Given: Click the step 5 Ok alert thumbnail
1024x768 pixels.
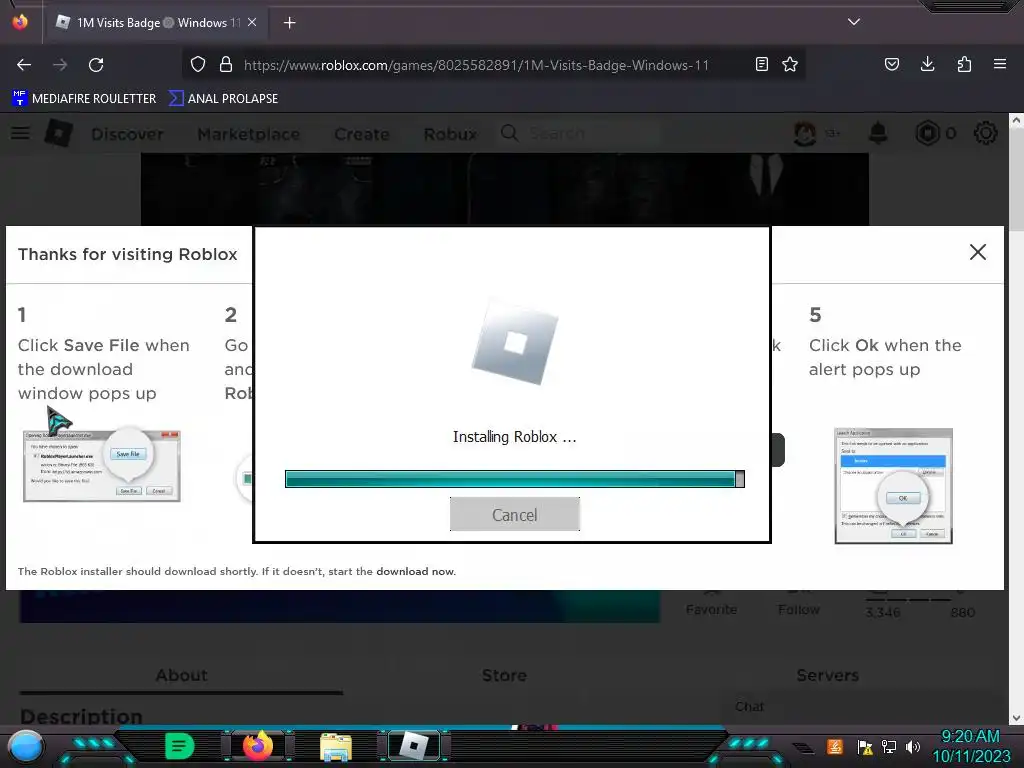Looking at the screenshot, I should (x=893, y=486).
